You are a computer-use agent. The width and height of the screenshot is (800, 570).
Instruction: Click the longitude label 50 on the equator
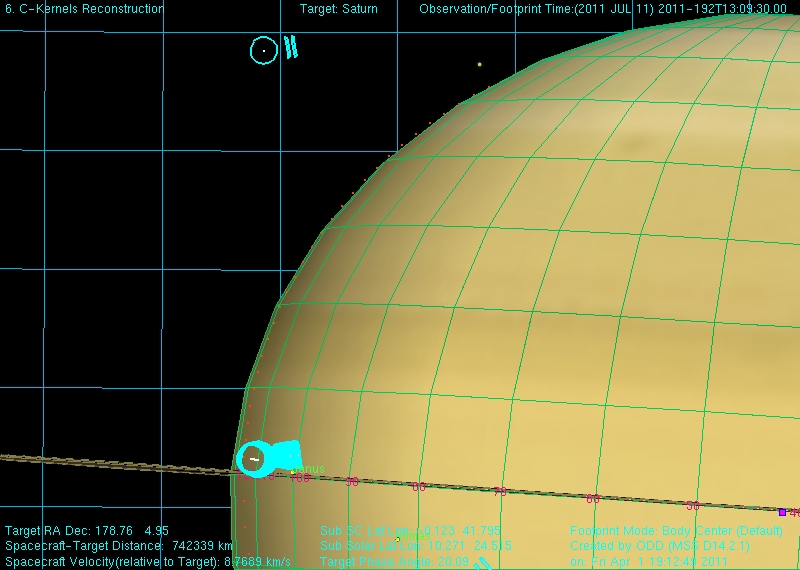(x=692, y=506)
